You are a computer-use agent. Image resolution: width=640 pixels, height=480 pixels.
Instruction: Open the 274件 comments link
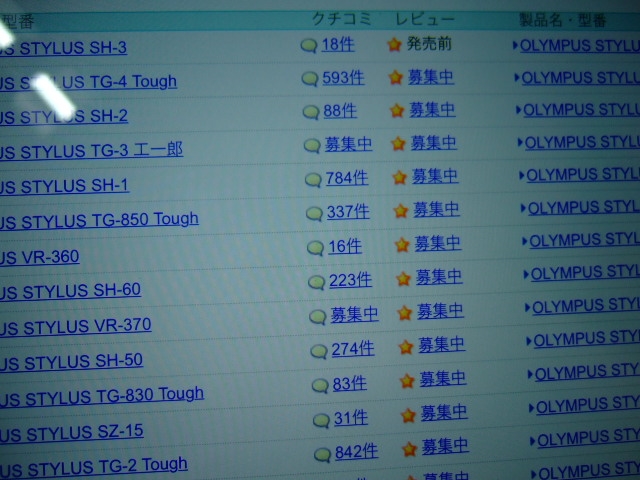click(x=353, y=349)
